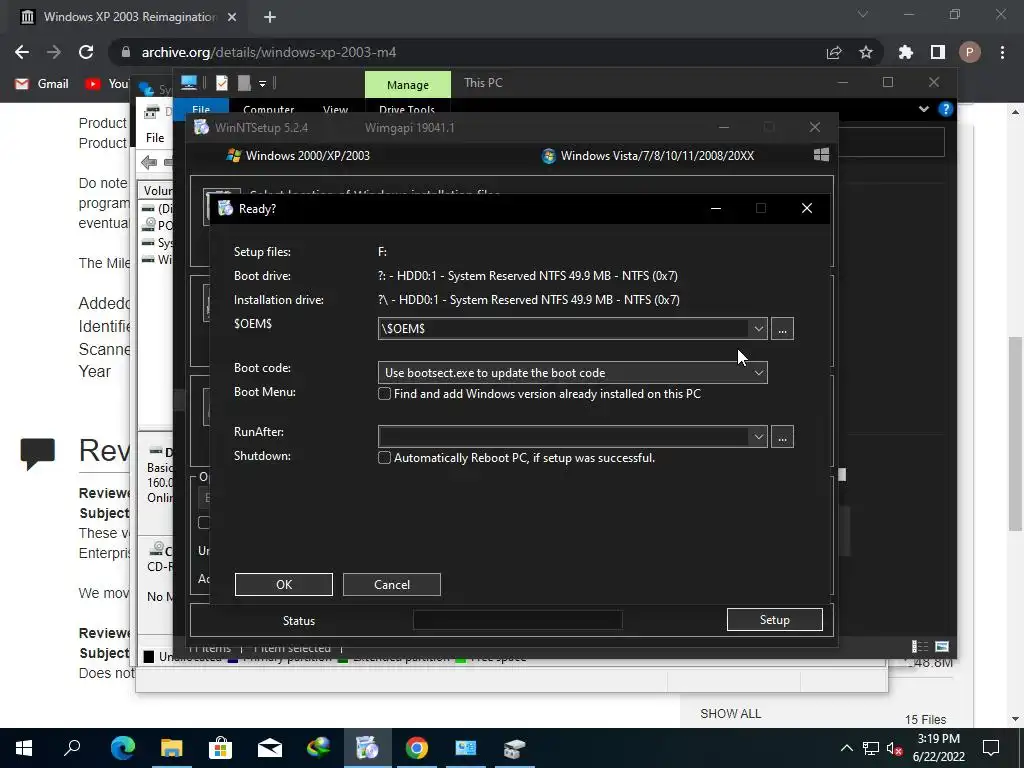Open File Explorer from taskbar
Screen dimensions: 1024x768
[x=171, y=748]
